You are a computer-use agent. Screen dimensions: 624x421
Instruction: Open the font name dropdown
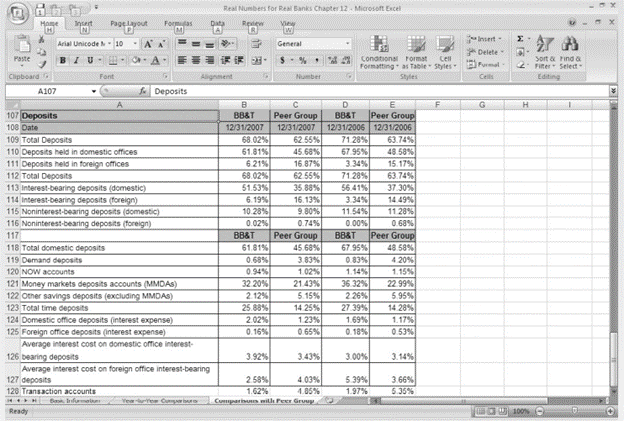tap(109, 44)
